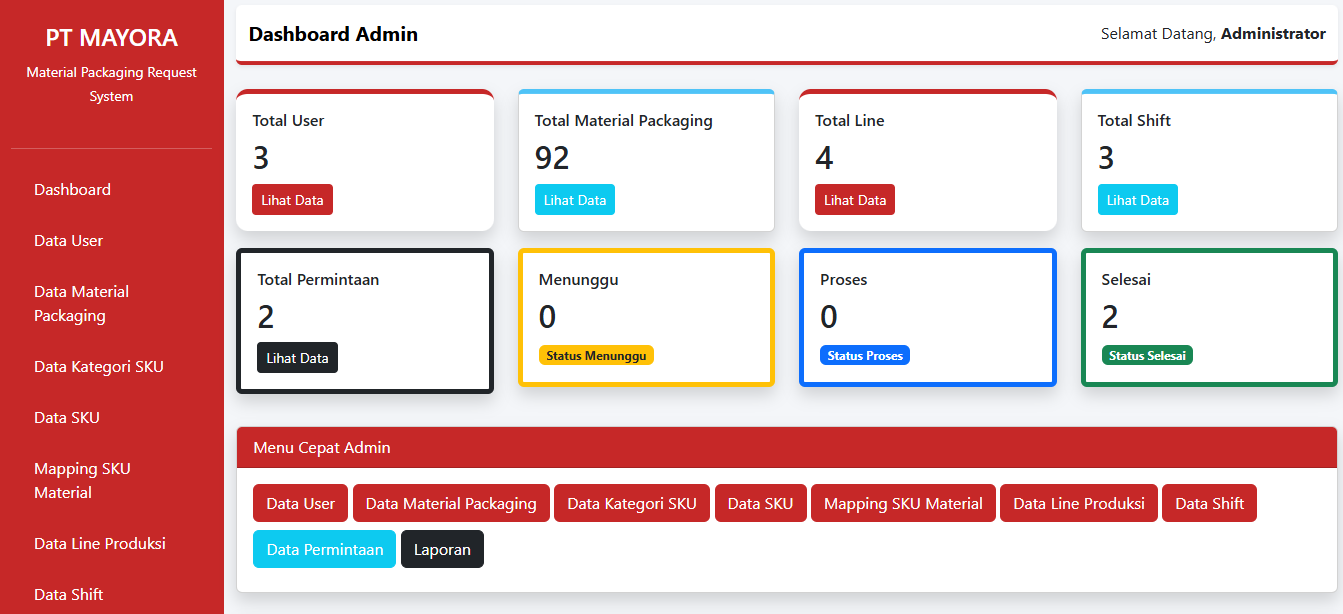Click the Status Menunggu badge
Image resolution: width=1343 pixels, height=614 pixels.
596,356
